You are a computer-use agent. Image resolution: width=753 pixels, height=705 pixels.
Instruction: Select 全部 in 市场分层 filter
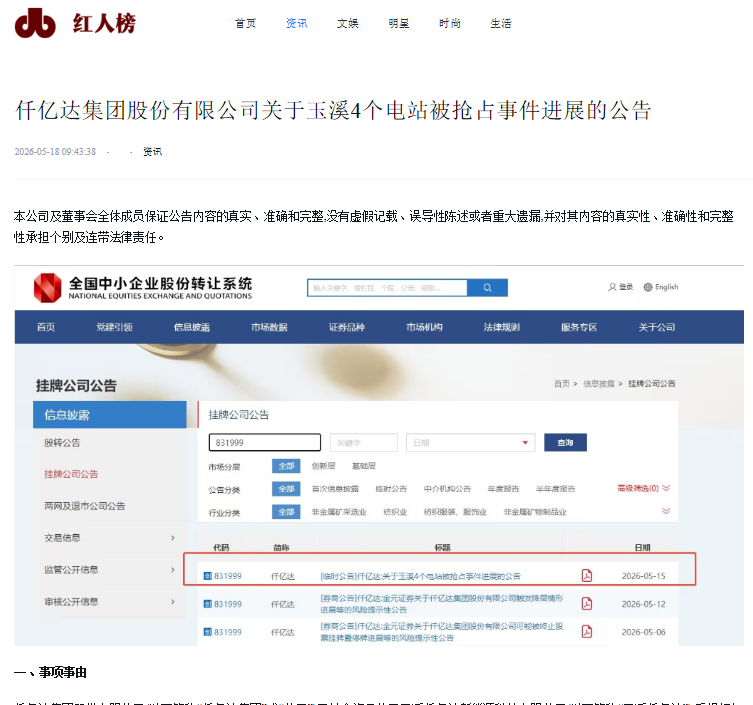[x=286, y=466]
